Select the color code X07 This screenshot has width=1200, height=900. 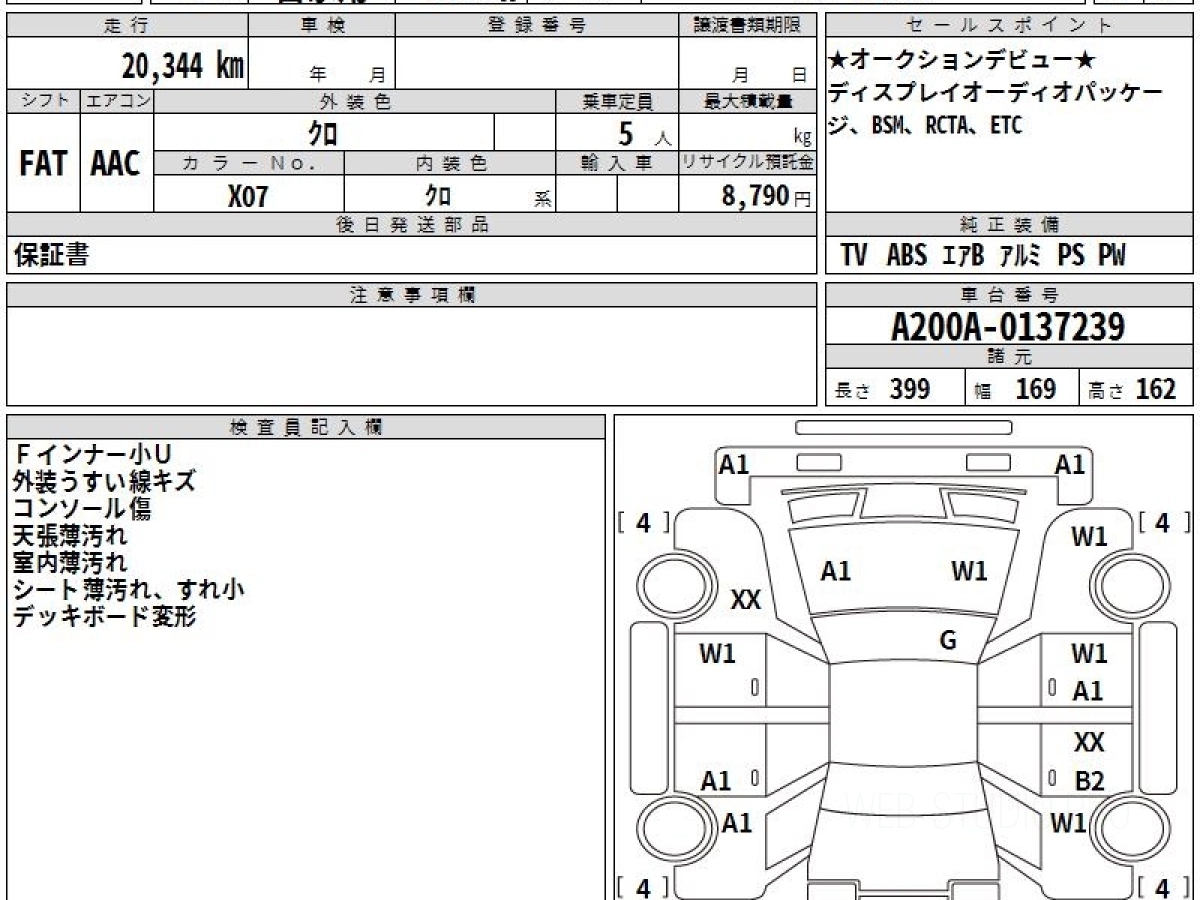click(x=248, y=196)
